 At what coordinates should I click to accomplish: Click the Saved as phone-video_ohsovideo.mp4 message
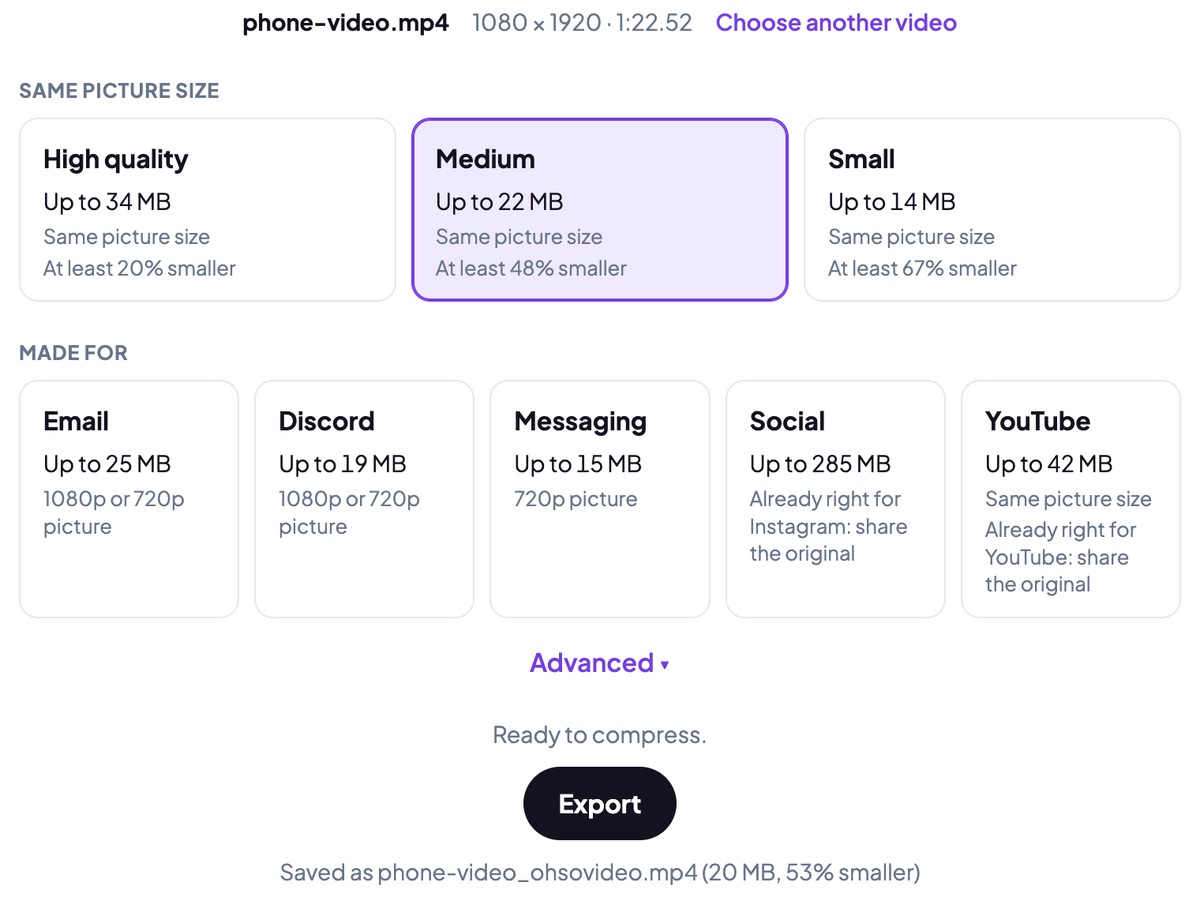[x=600, y=872]
